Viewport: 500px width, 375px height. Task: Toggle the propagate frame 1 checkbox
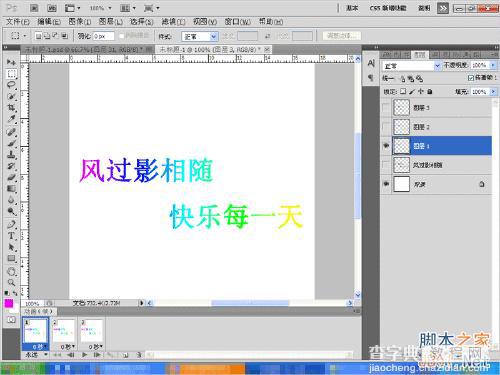coord(471,78)
